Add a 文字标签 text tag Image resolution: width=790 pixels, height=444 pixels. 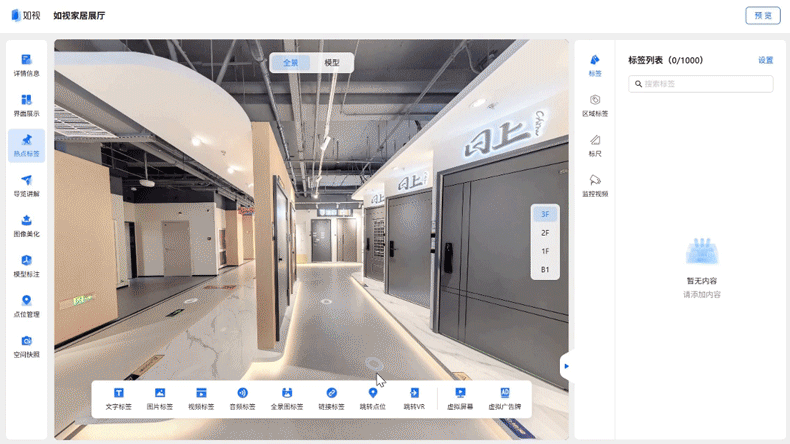click(x=118, y=398)
